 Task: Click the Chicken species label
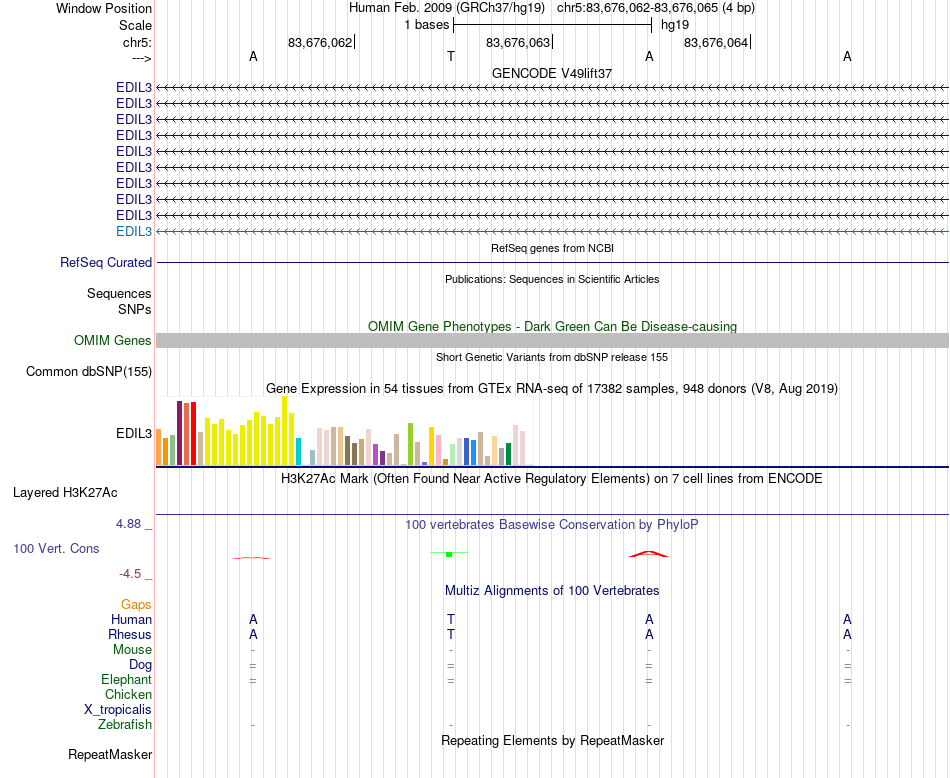128,694
